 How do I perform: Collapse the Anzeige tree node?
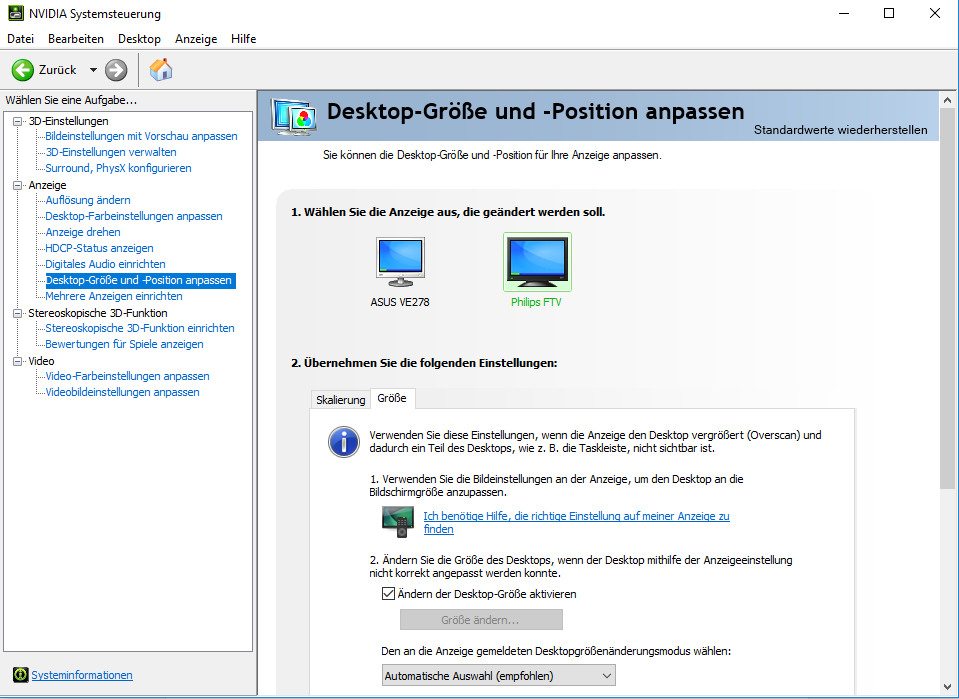click(x=17, y=185)
